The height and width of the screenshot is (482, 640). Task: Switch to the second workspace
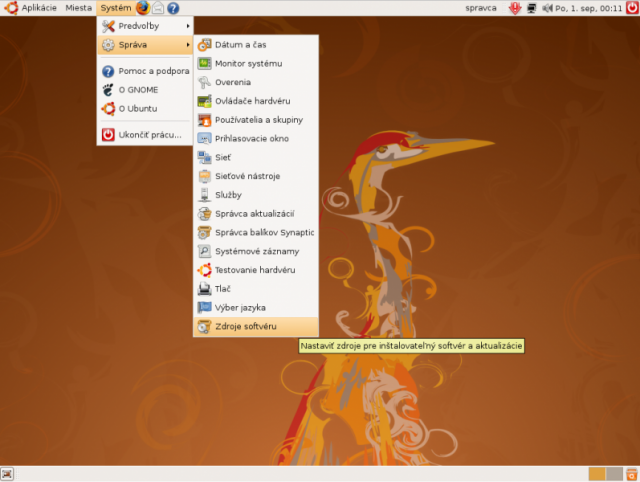614,474
